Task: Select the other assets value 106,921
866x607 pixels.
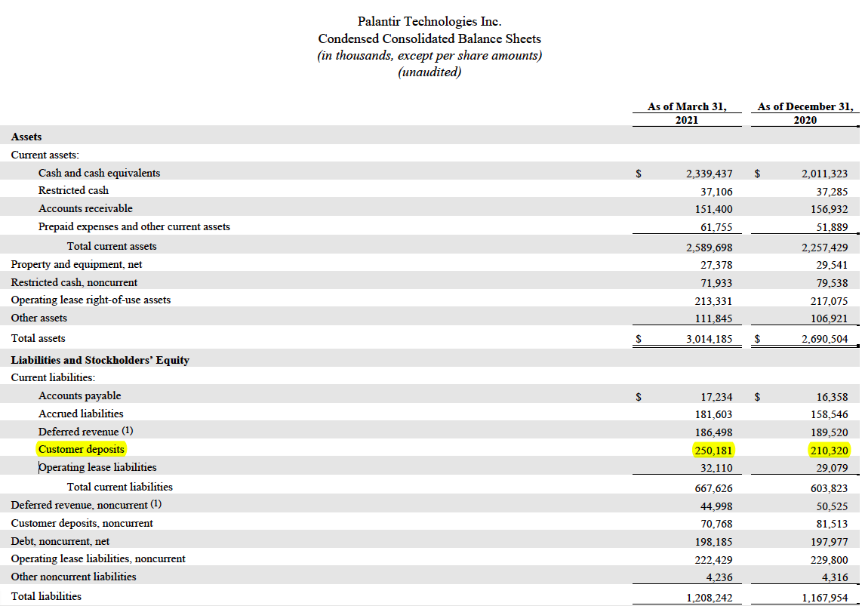Action: (829, 319)
